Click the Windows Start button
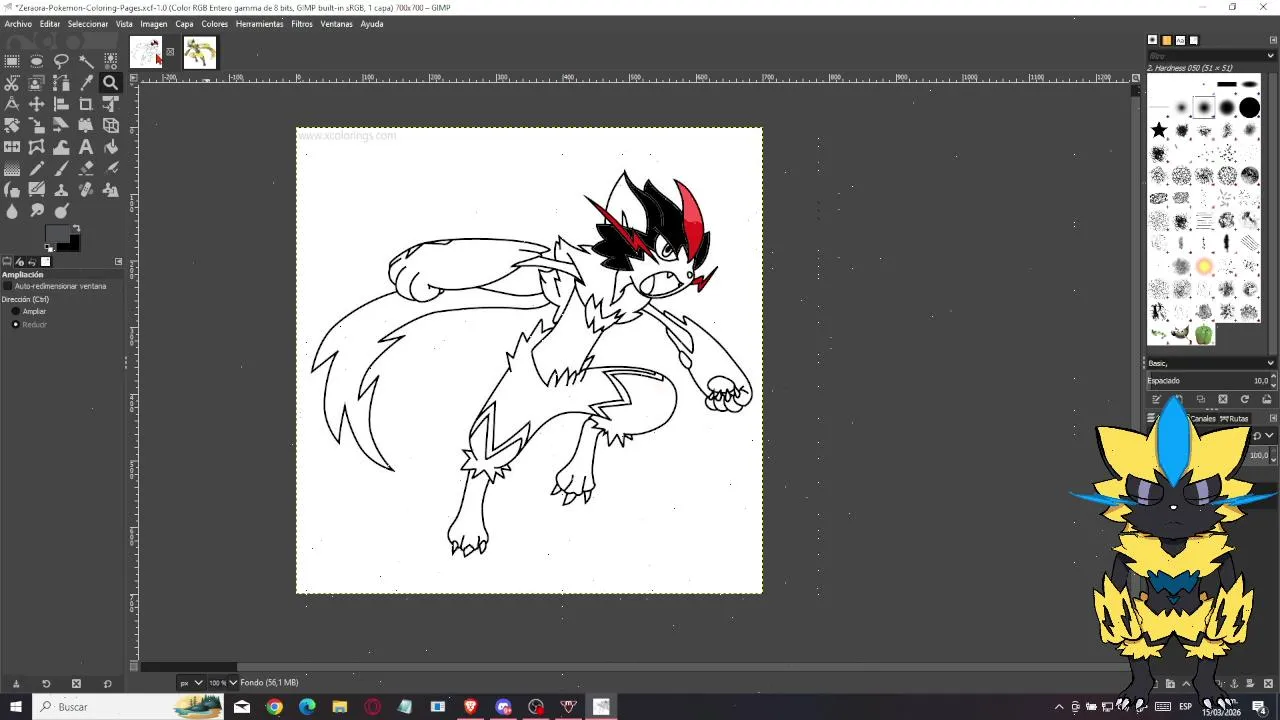Image resolution: width=1280 pixels, height=720 pixels. pyautogui.click(x=16, y=707)
